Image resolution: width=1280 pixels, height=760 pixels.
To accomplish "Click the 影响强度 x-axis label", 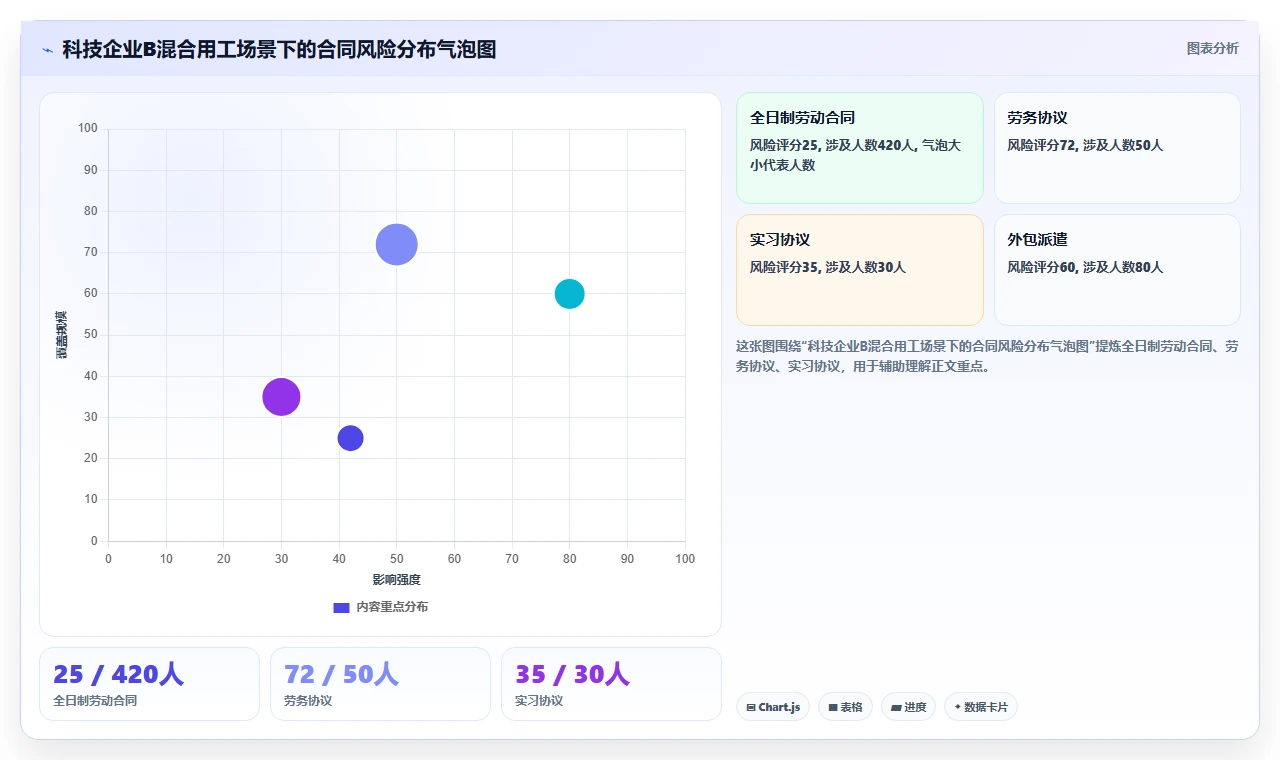I will pos(397,580).
